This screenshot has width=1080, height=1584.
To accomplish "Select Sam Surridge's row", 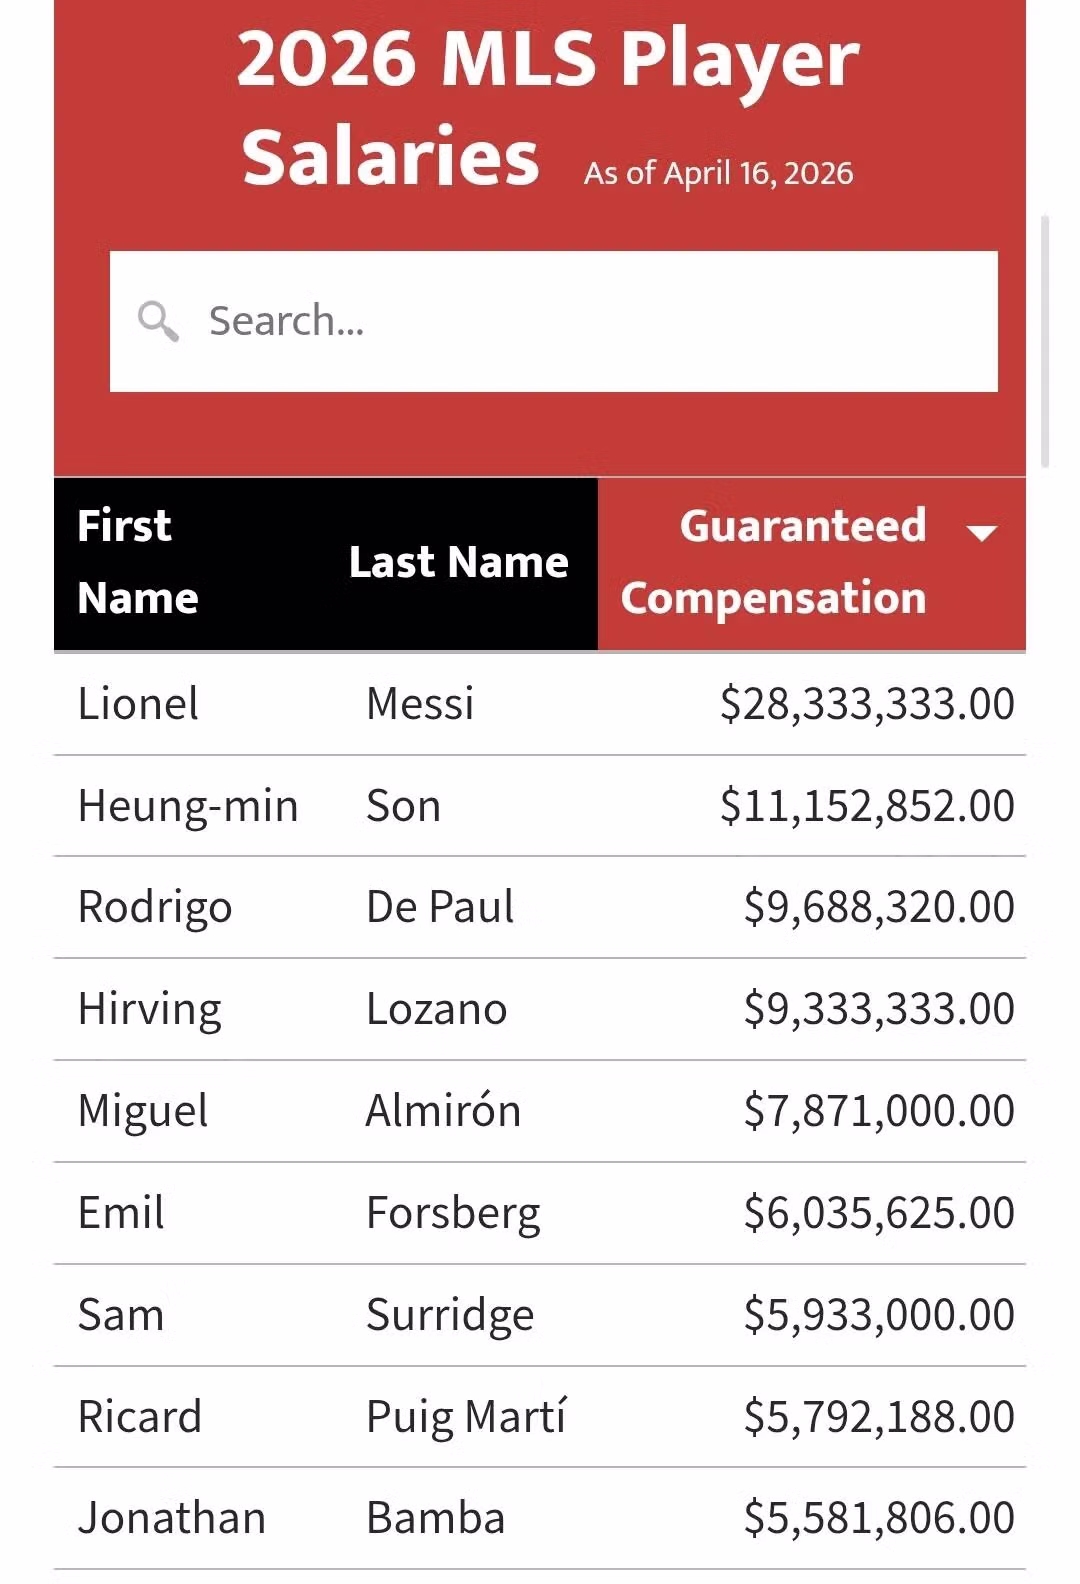I will pyautogui.click(x=540, y=1315).
